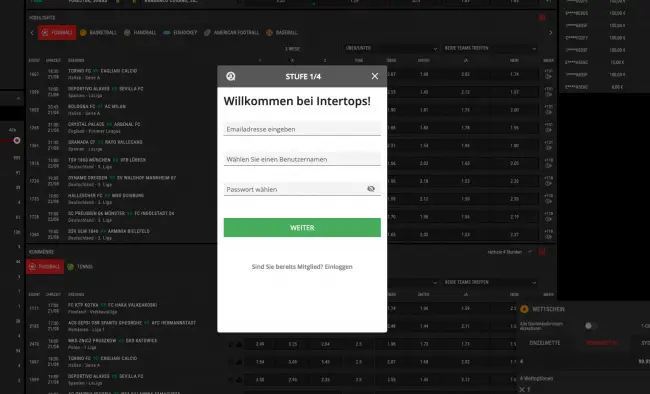
Task: Click the green Weiter button
Action: point(302,228)
